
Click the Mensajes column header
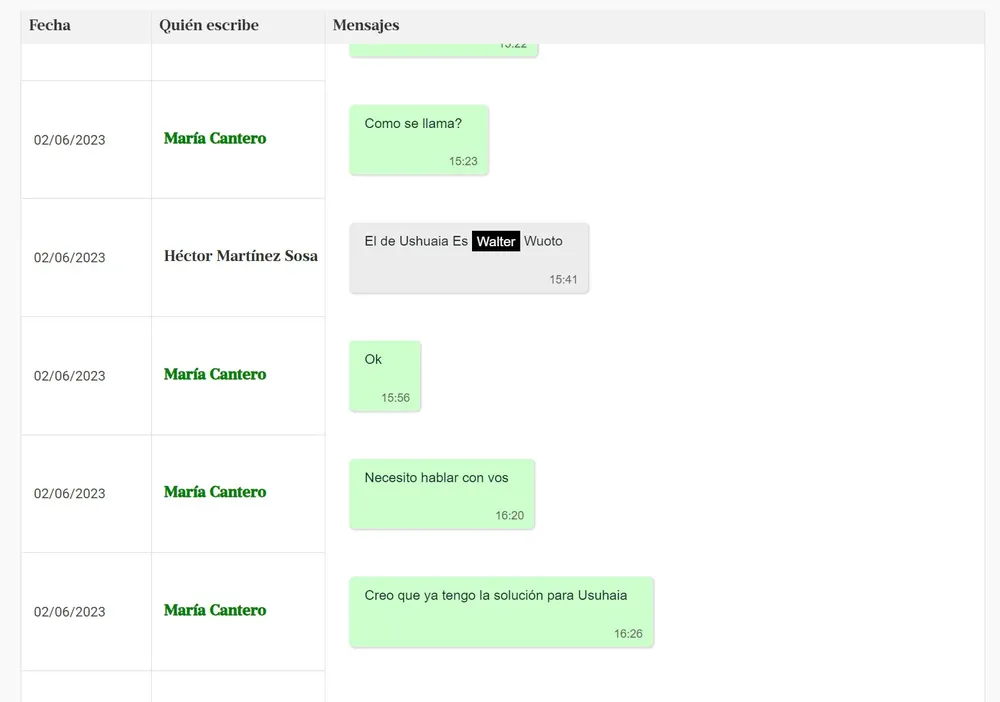click(x=366, y=26)
